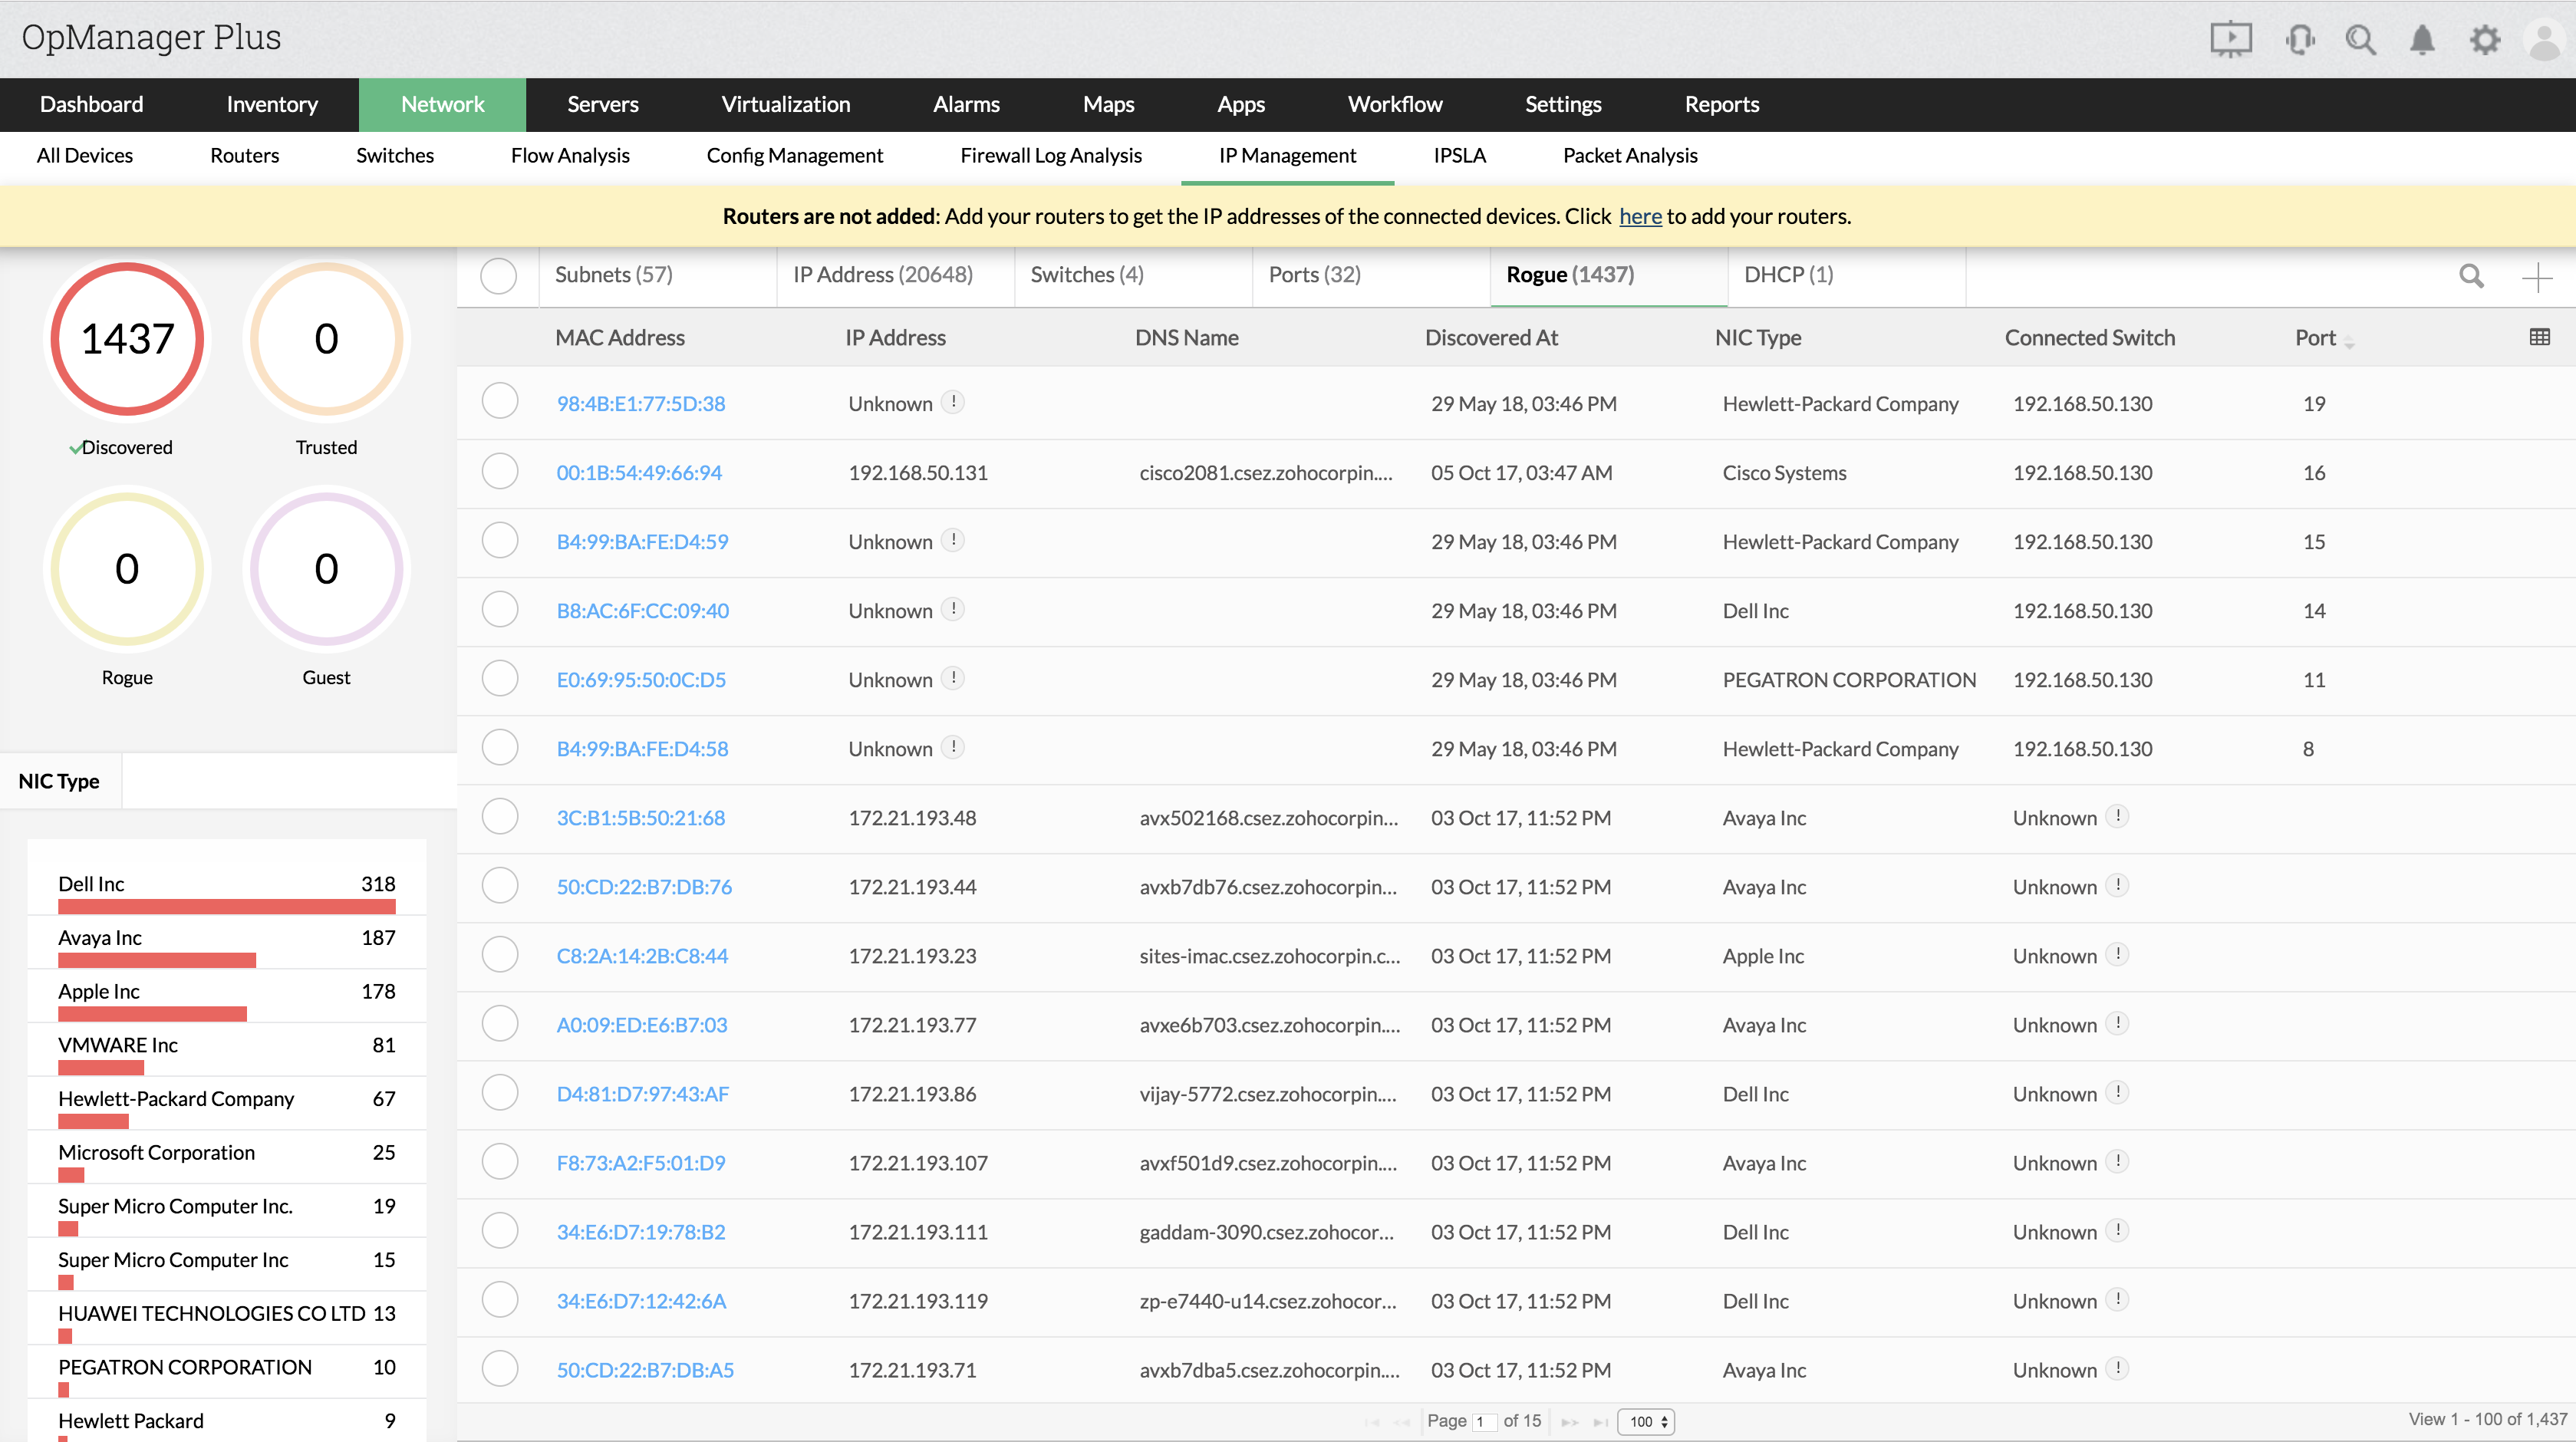This screenshot has width=2576, height=1442.
Task: Open the rows-per-page 100 dropdown
Action: pyautogui.click(x=1646, y=1421)
